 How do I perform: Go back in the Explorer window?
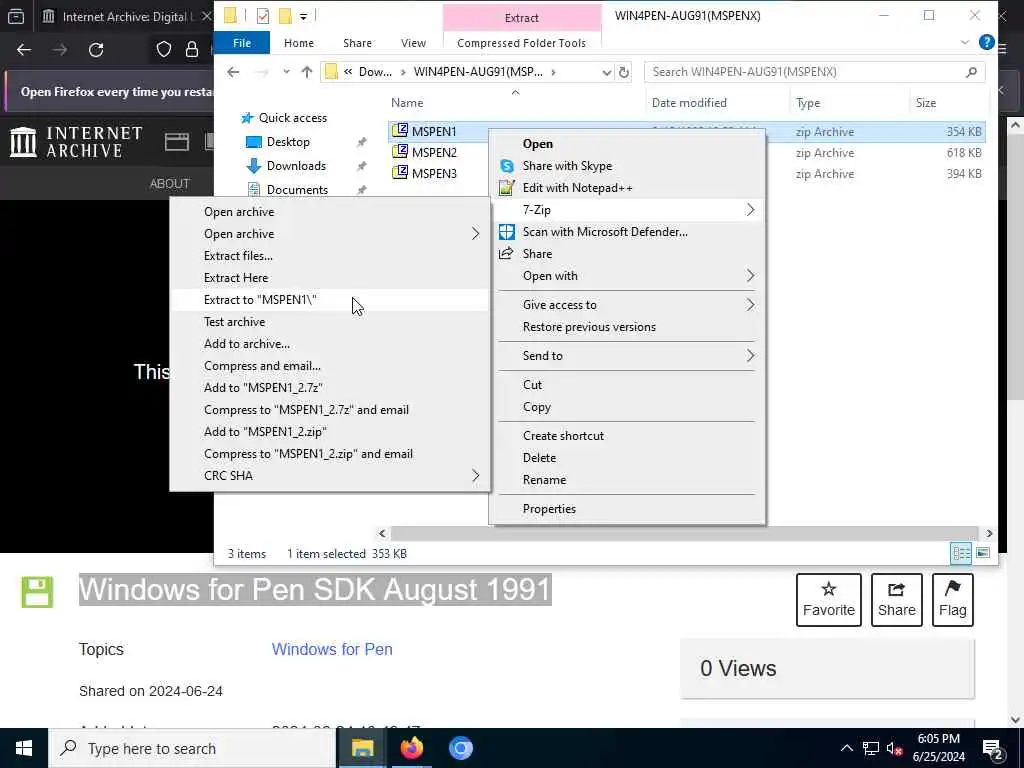[x=233, y=72]
